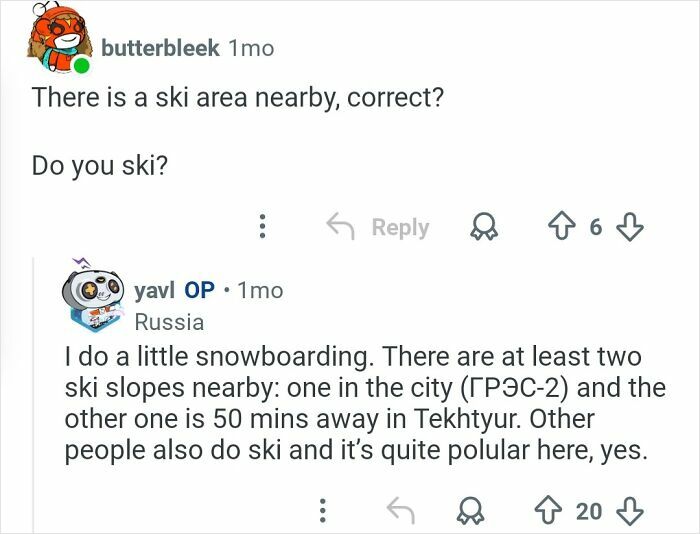Click the 1mo timestamp on yavl's reply
Image resolution: width=700 pixels, height=534 pixels.
(260, 290)
